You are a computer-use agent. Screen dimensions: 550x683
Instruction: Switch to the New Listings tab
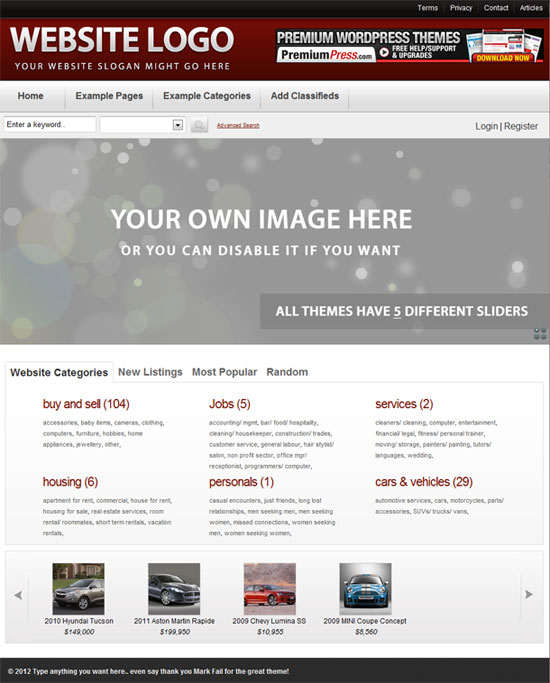pyautogui.click(x=150, y=372)
